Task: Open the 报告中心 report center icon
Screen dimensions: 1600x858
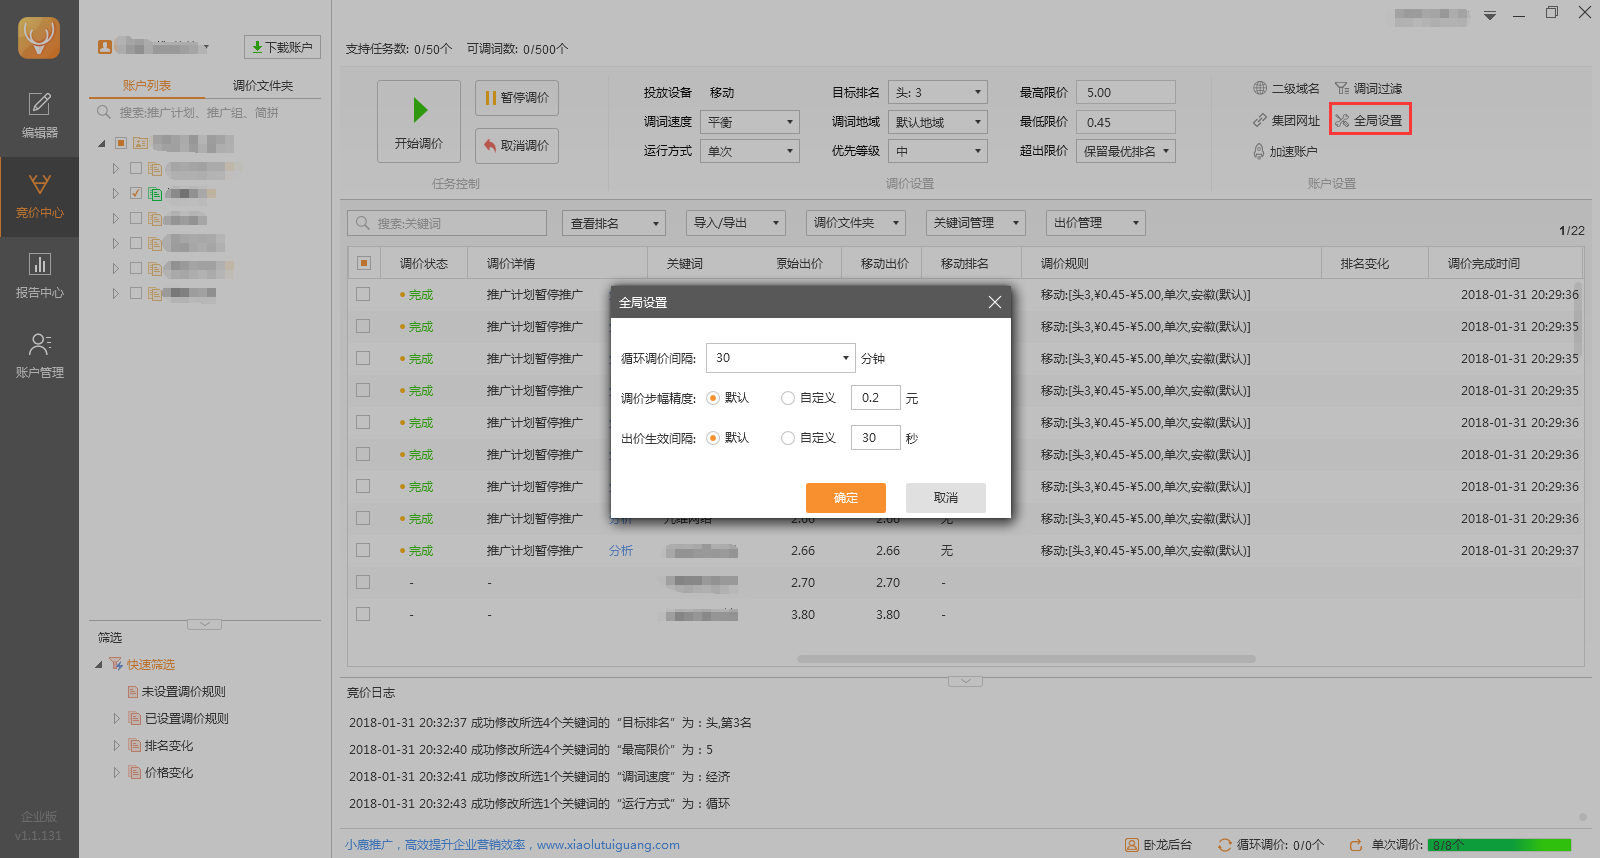Action: coord(39,265)
